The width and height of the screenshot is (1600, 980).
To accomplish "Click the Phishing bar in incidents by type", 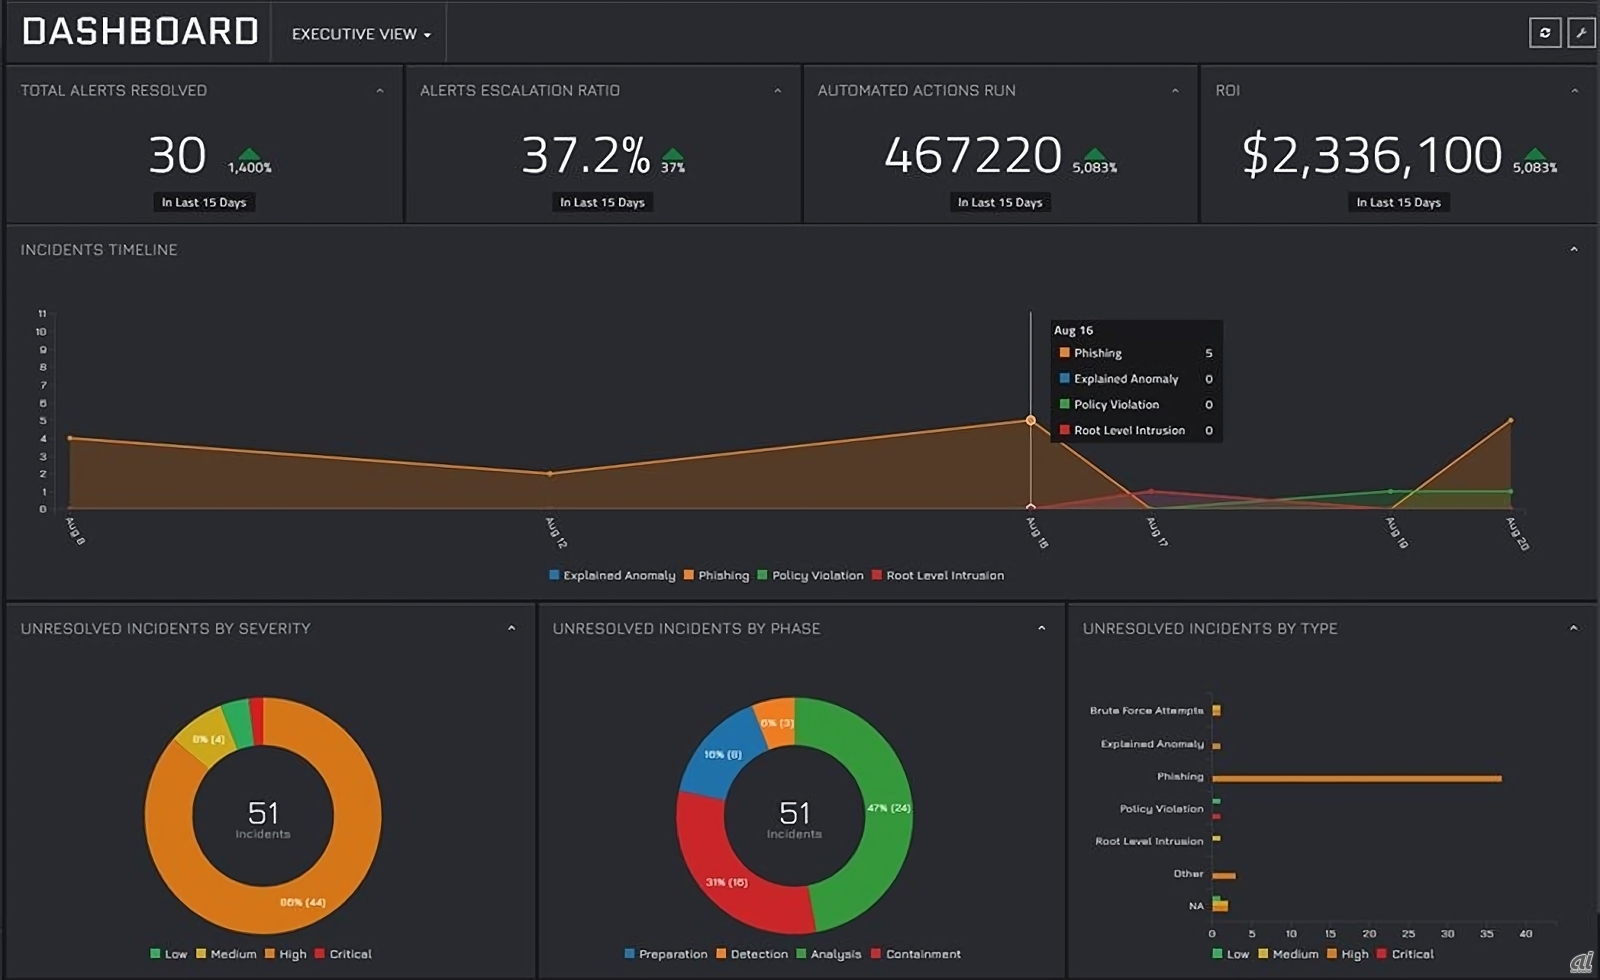I will pos(1355,778).
